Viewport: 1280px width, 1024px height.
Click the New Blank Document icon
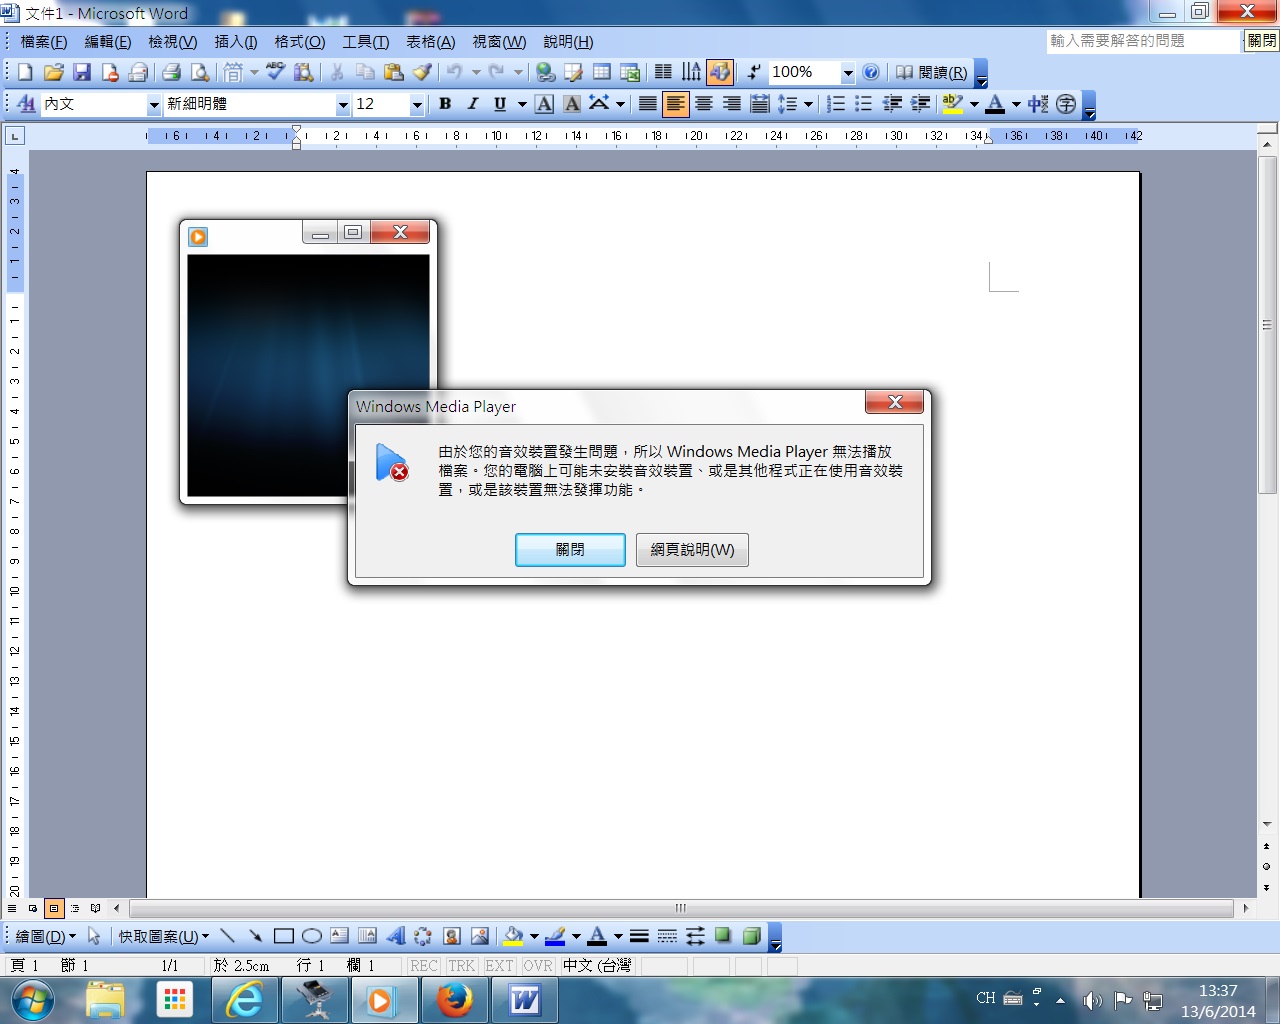pos(25,72)
